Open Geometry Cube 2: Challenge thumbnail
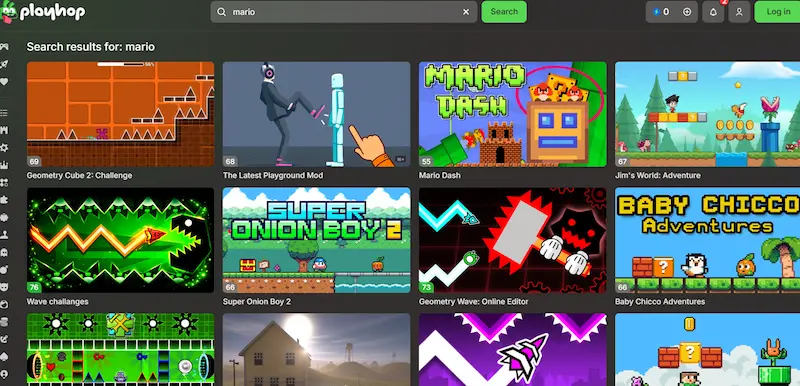This screenshot has height=386, width=800. click(120, 114)
